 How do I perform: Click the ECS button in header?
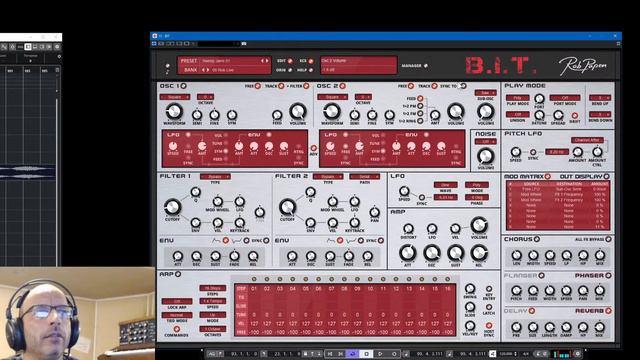311,61
